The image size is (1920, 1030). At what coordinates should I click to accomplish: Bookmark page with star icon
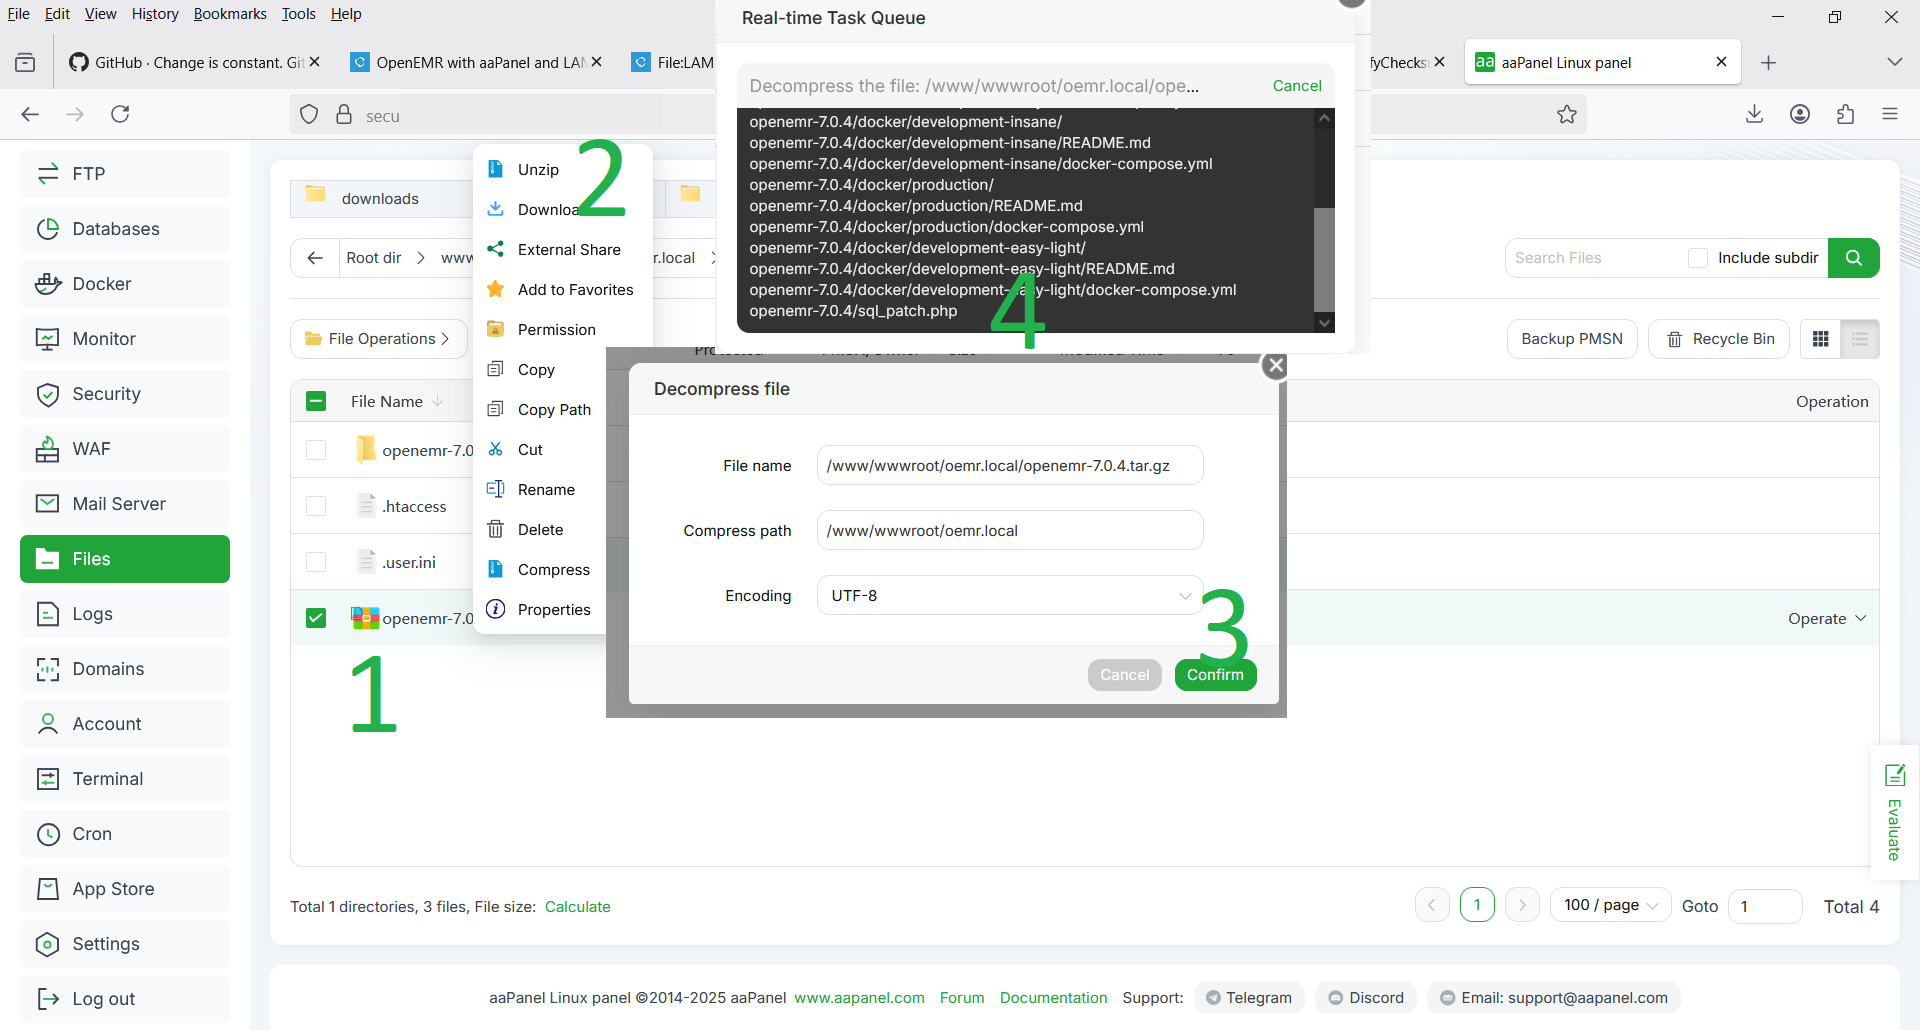(1566, 115)
